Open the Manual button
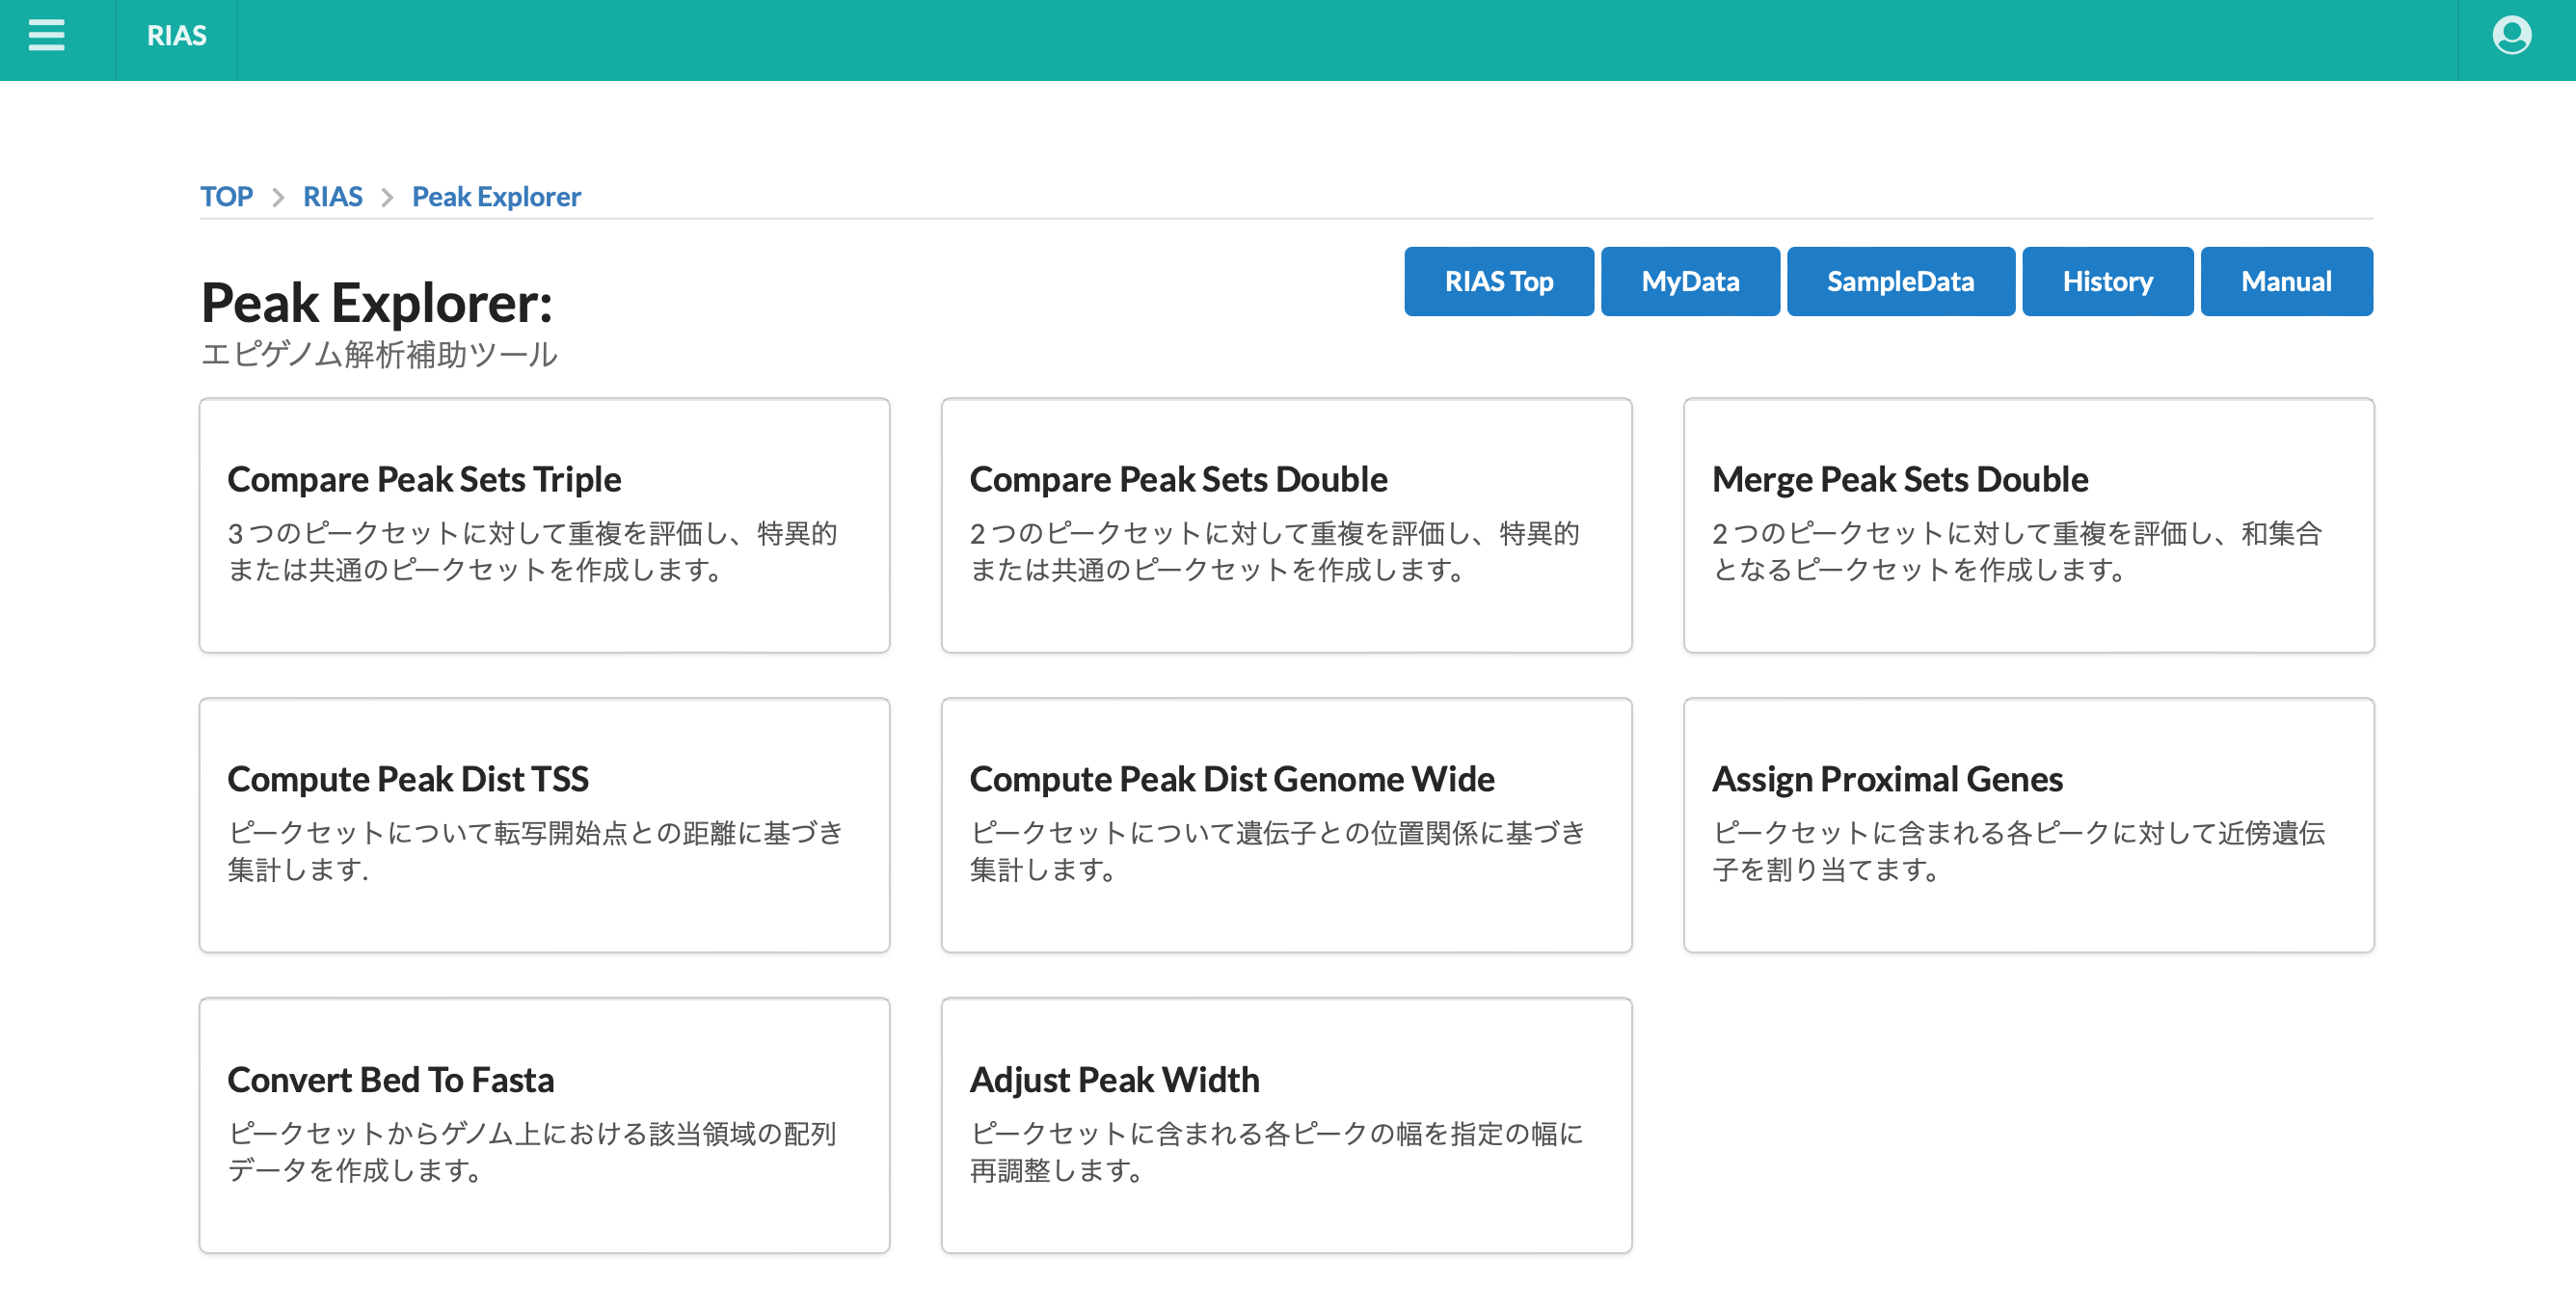The width and height of the screenshot is (2576, 1311). [x=2285, y=282]
